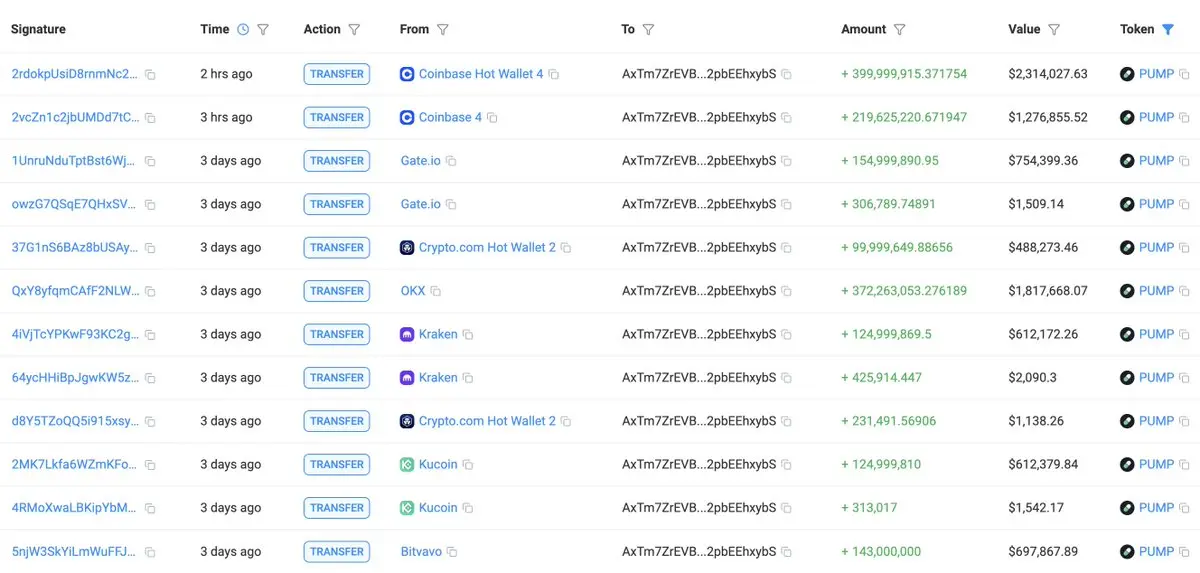
Task: Open the signature 2vcZn1c2jbUMDd7tC transaction
Action: 75,117
